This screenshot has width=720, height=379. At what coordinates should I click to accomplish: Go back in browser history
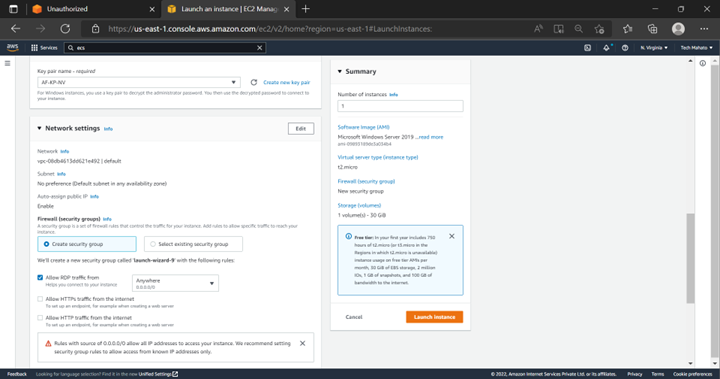(16, 29)
